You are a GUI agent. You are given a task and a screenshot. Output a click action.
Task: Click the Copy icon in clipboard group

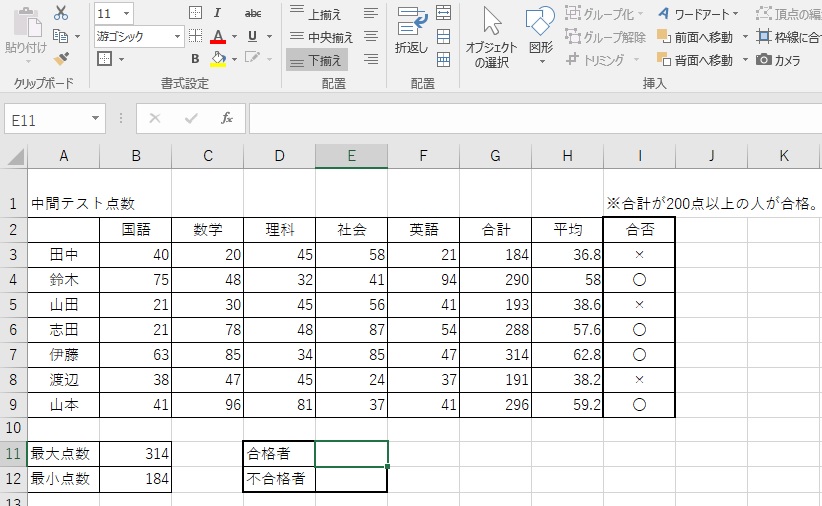pos(61,36)
